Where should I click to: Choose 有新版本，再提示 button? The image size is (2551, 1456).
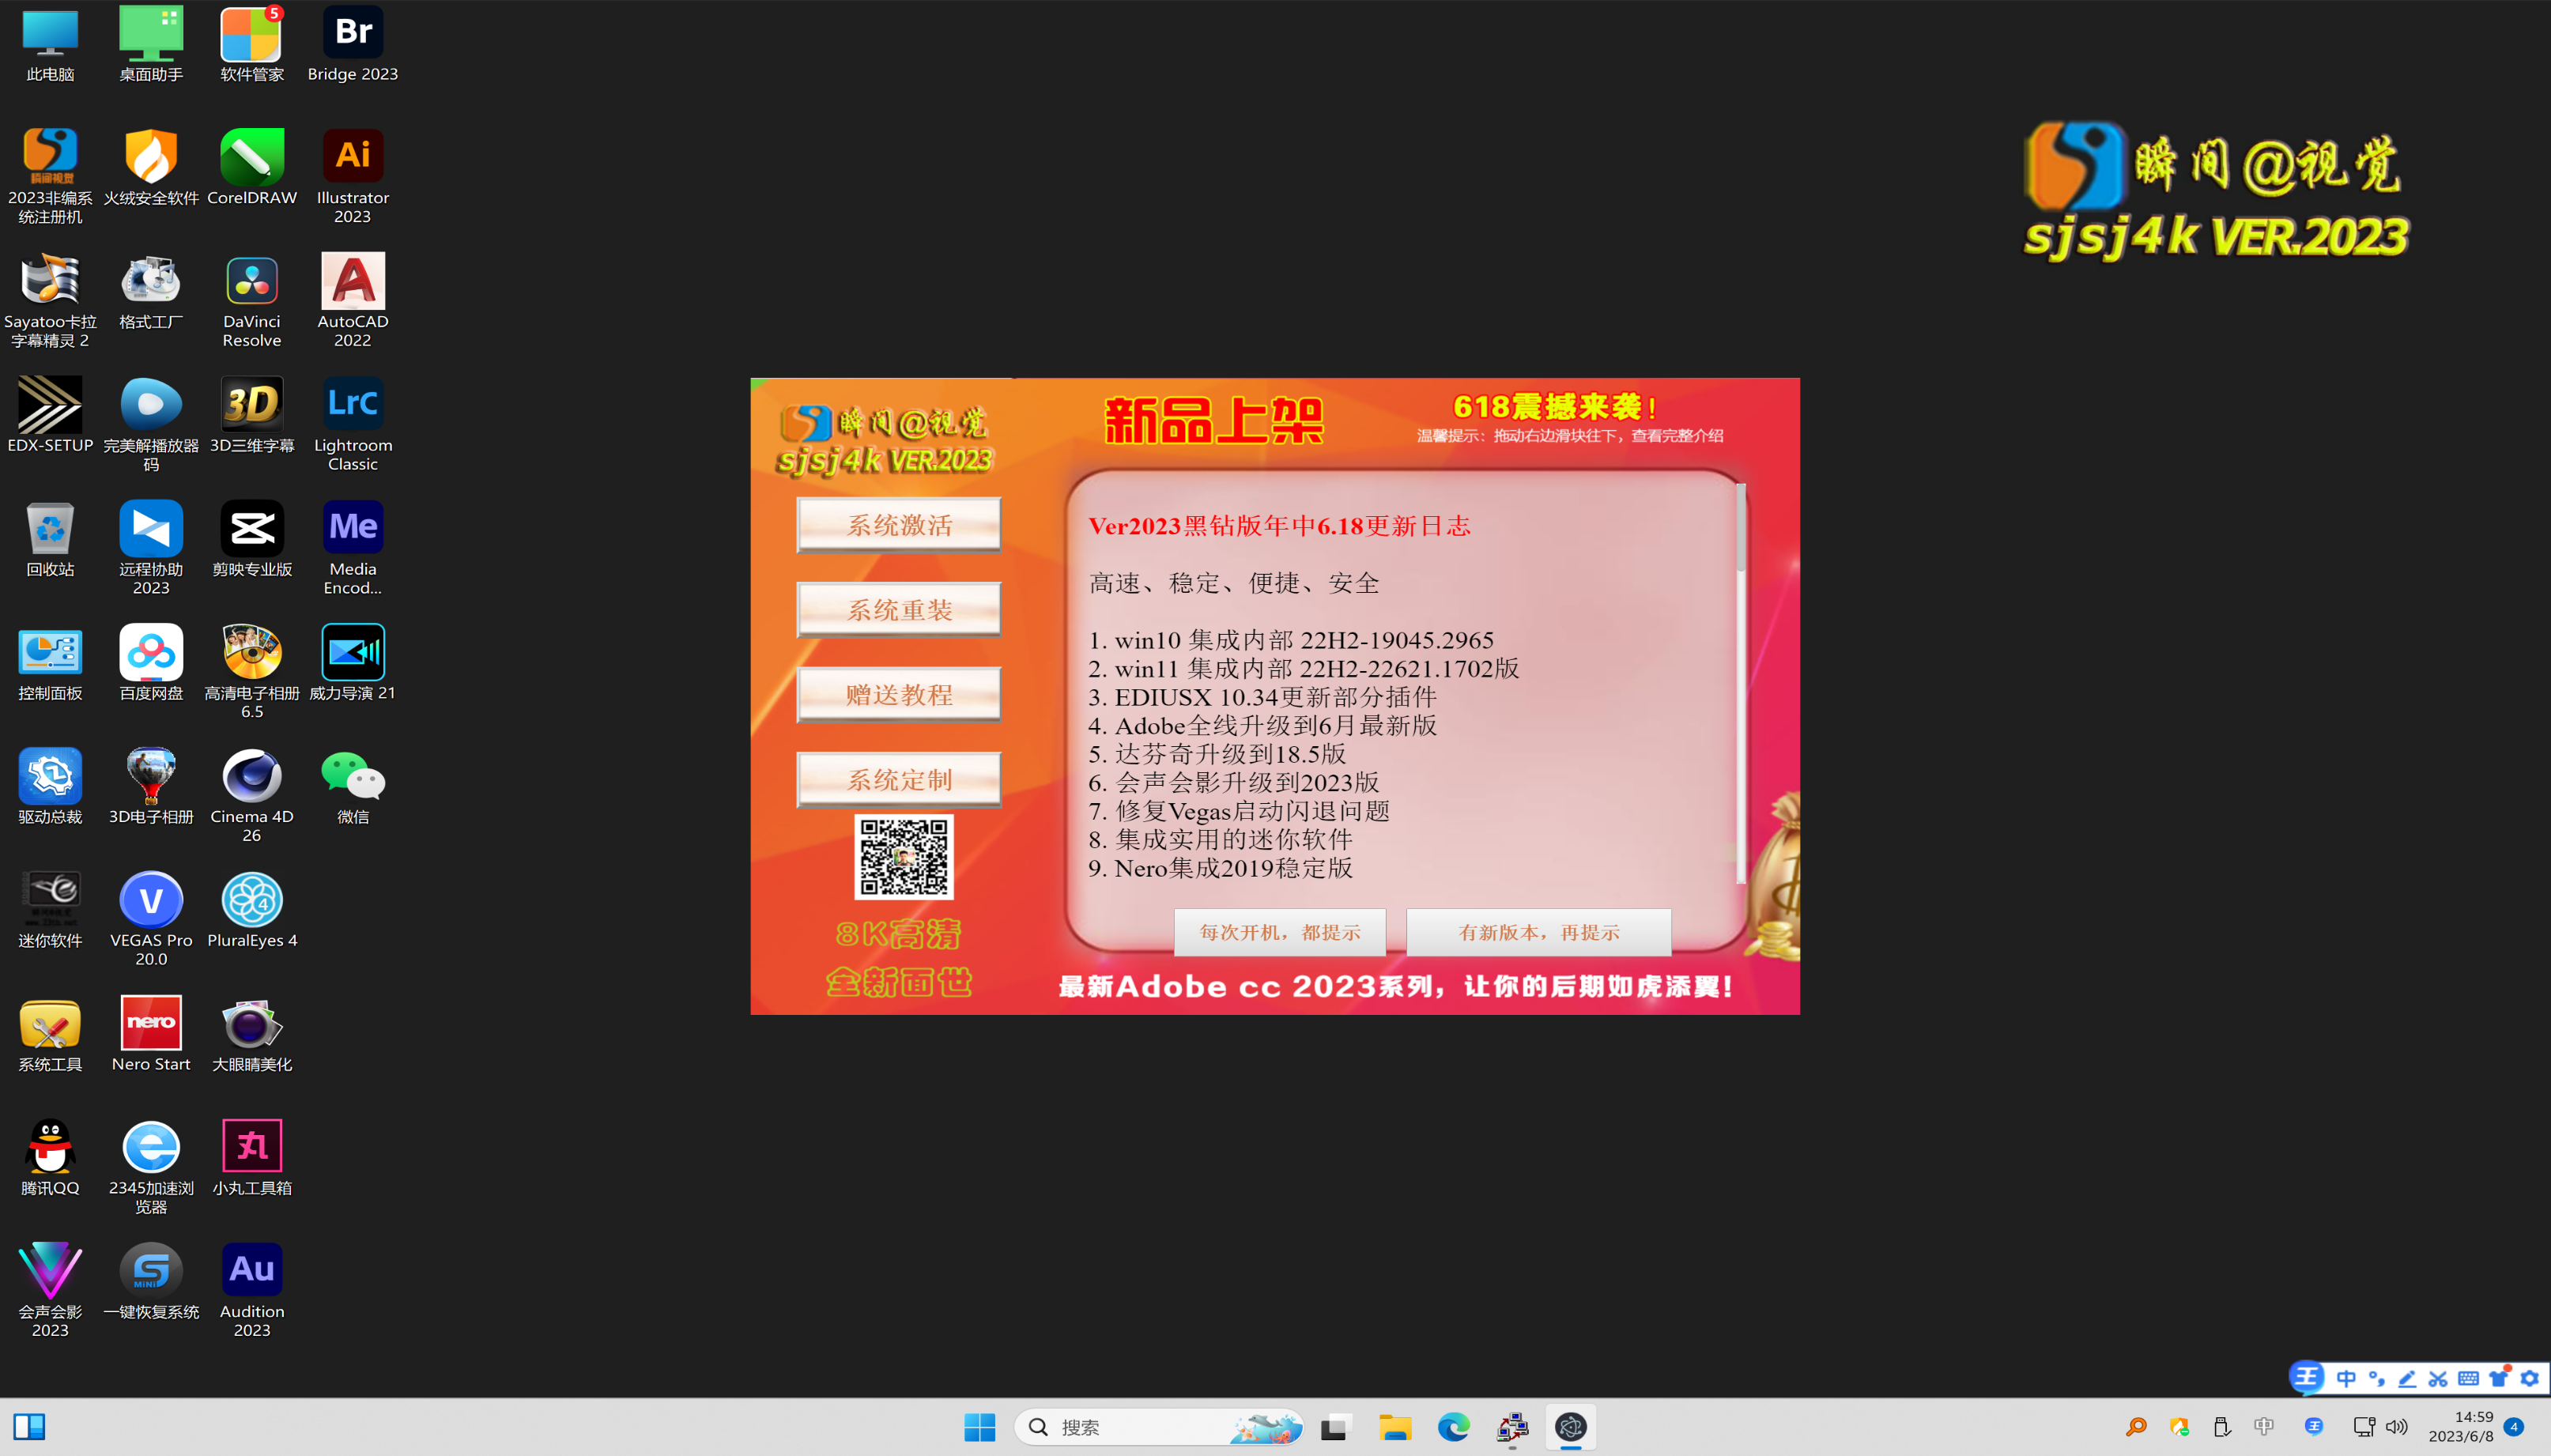[1538, 932]
